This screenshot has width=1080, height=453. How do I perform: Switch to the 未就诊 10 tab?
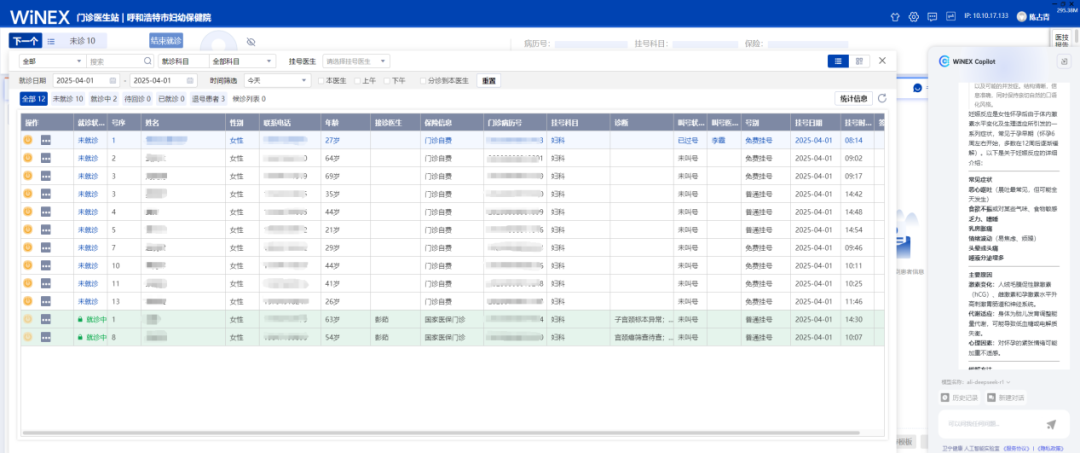tap(67, 99)
